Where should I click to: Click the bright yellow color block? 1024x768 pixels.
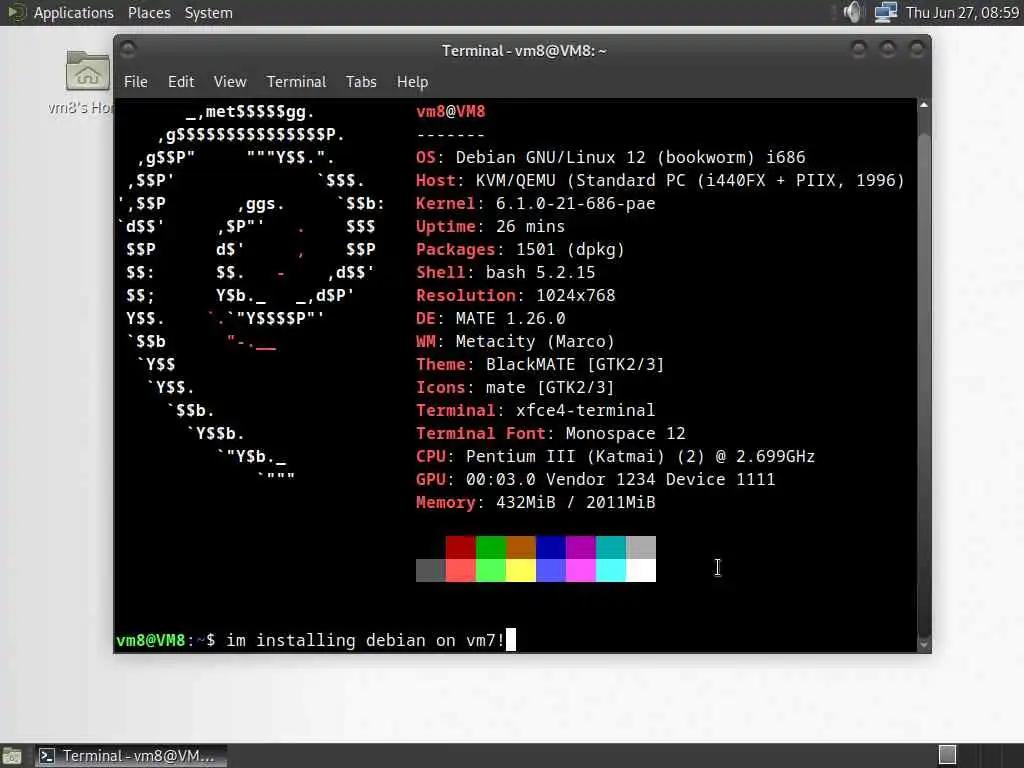[521, 570]
